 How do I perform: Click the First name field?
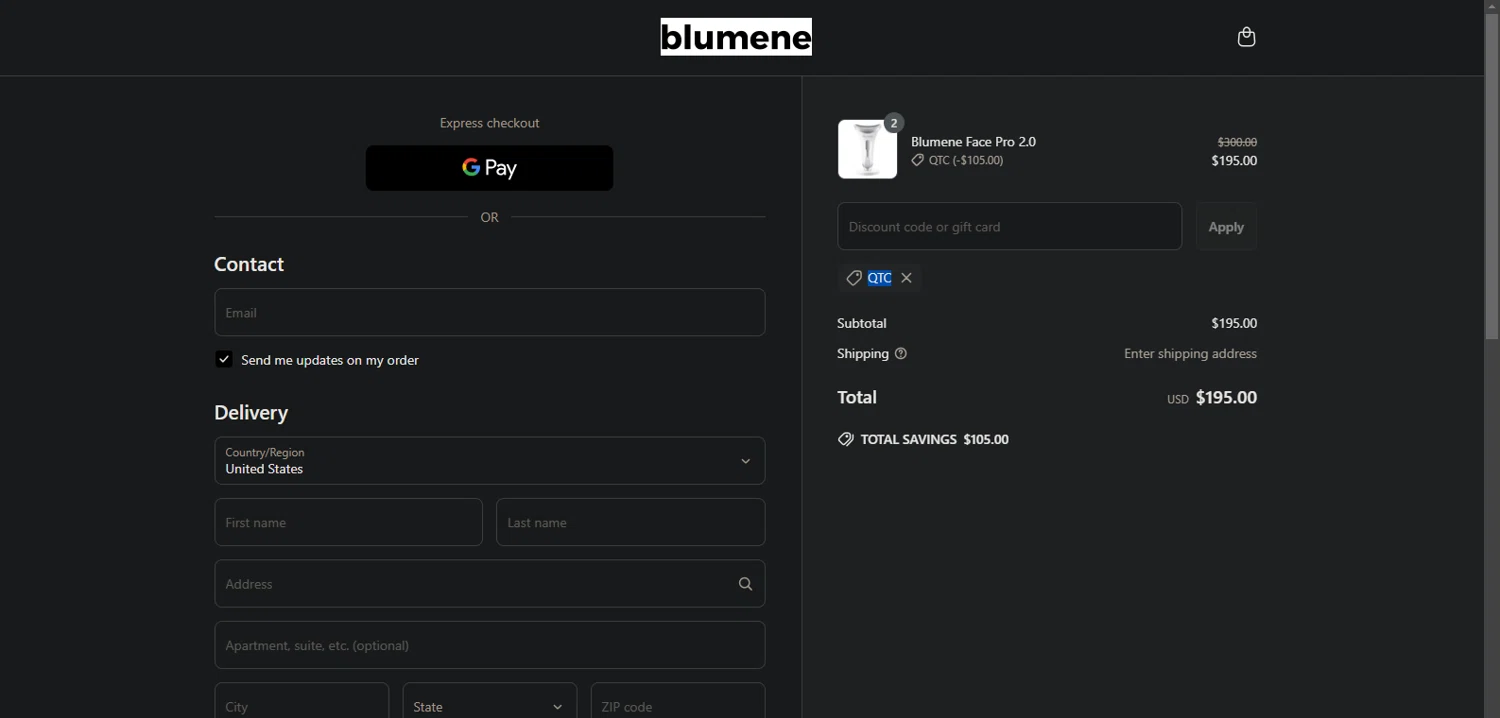[x=349, y=523]
